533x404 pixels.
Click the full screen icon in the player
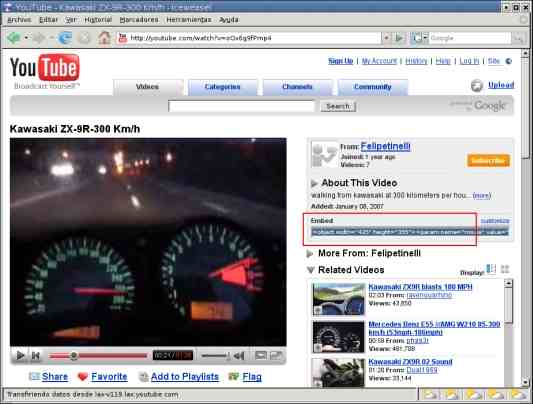[276, 355]
